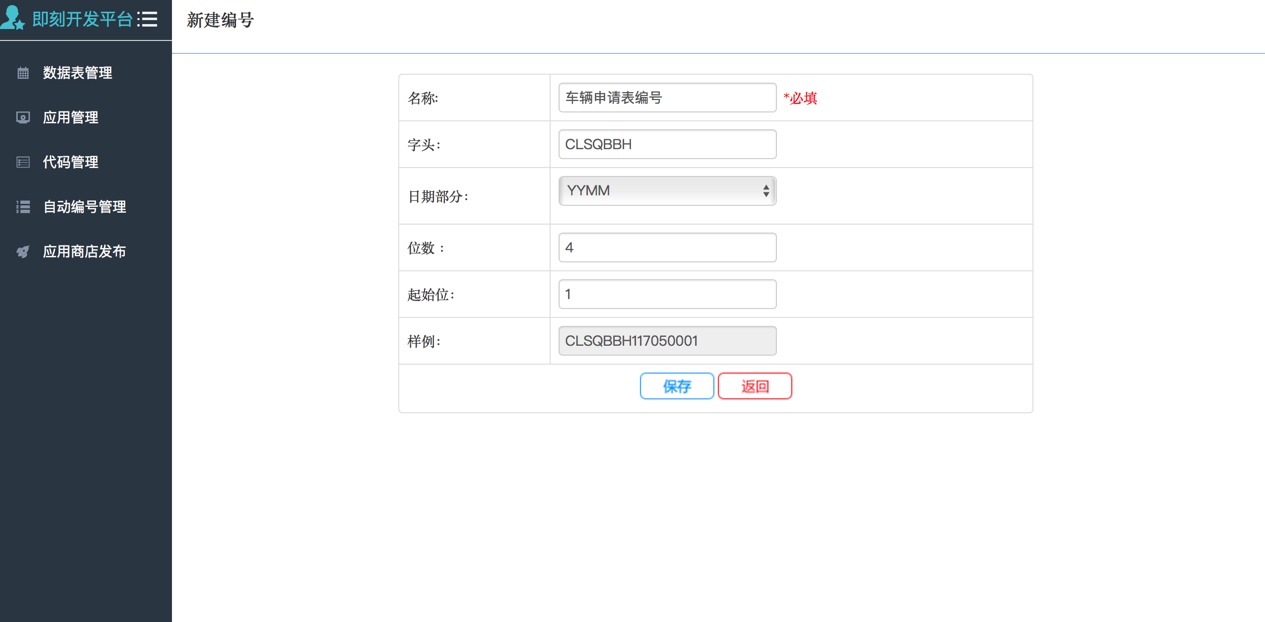Click into the 字头 input field
Screen dimensions: 1265x622
click(667, 144)
